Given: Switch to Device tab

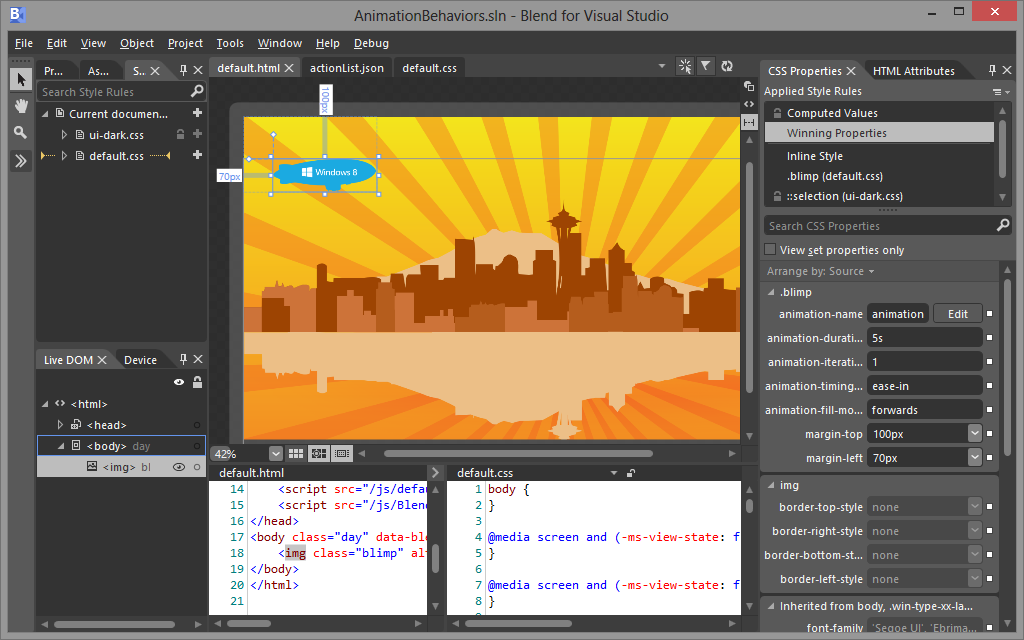Looking at the screenshot, I should (x=140, y=360).
